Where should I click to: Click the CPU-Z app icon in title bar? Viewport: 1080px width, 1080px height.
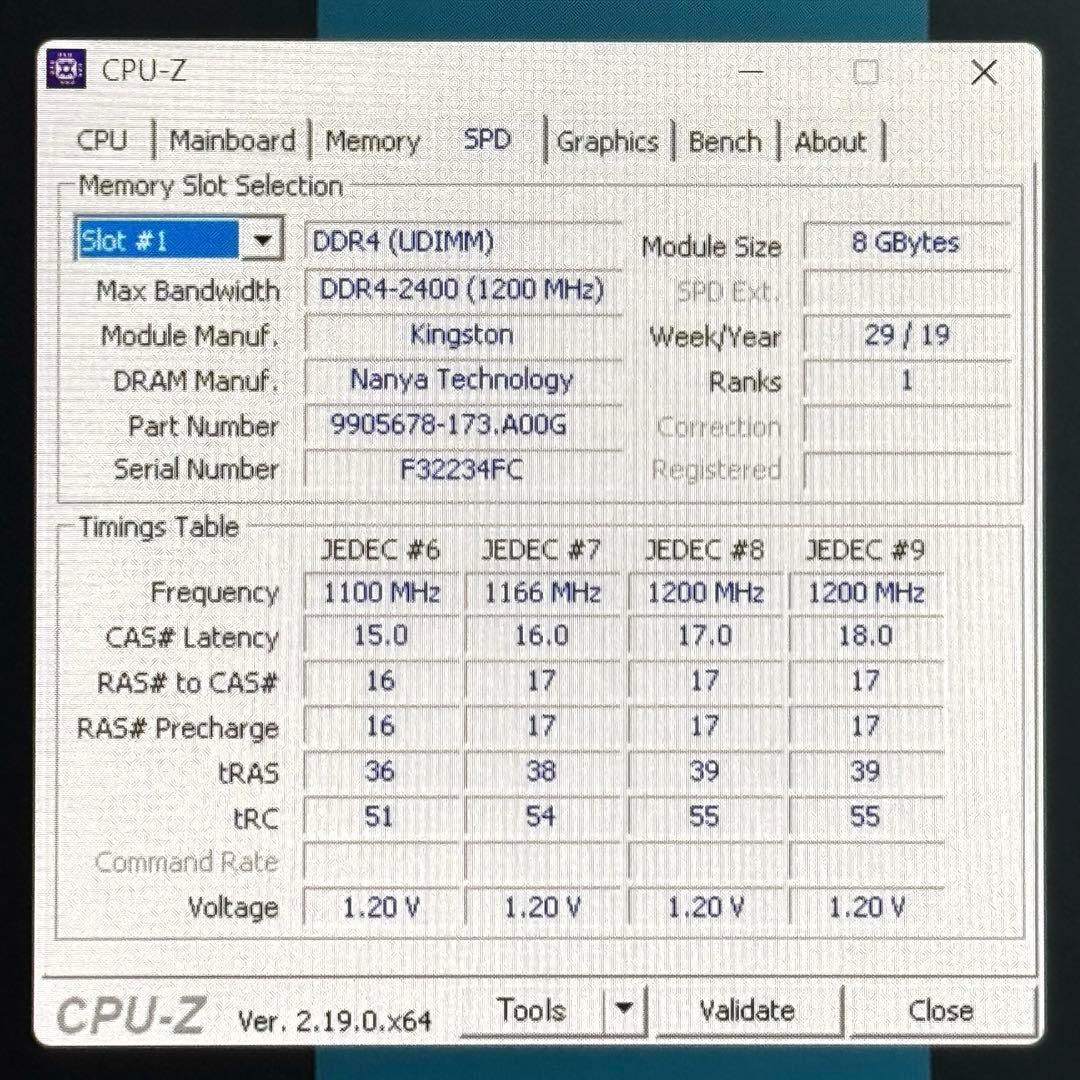click(x=66, y=69)
